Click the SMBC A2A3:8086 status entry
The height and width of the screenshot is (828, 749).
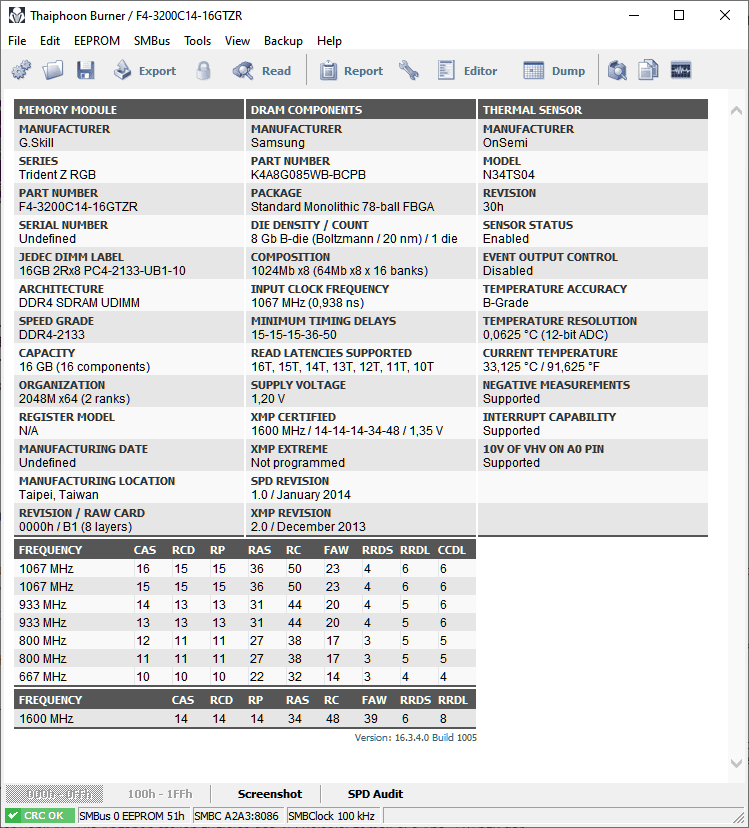pyautogui.click(x=237, y=816)
